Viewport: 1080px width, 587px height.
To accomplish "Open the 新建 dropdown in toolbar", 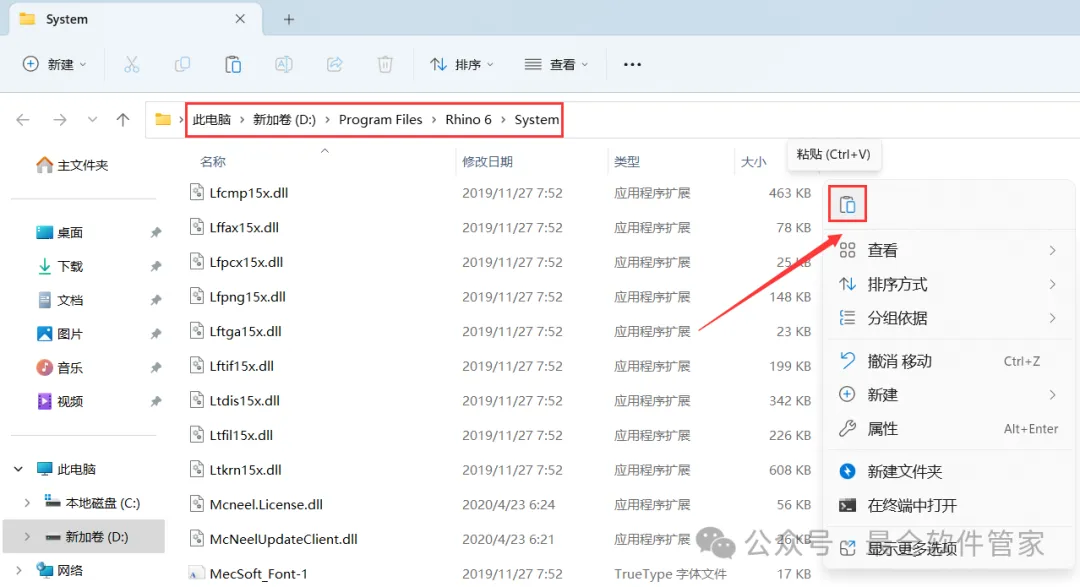I will coord(55,65).
